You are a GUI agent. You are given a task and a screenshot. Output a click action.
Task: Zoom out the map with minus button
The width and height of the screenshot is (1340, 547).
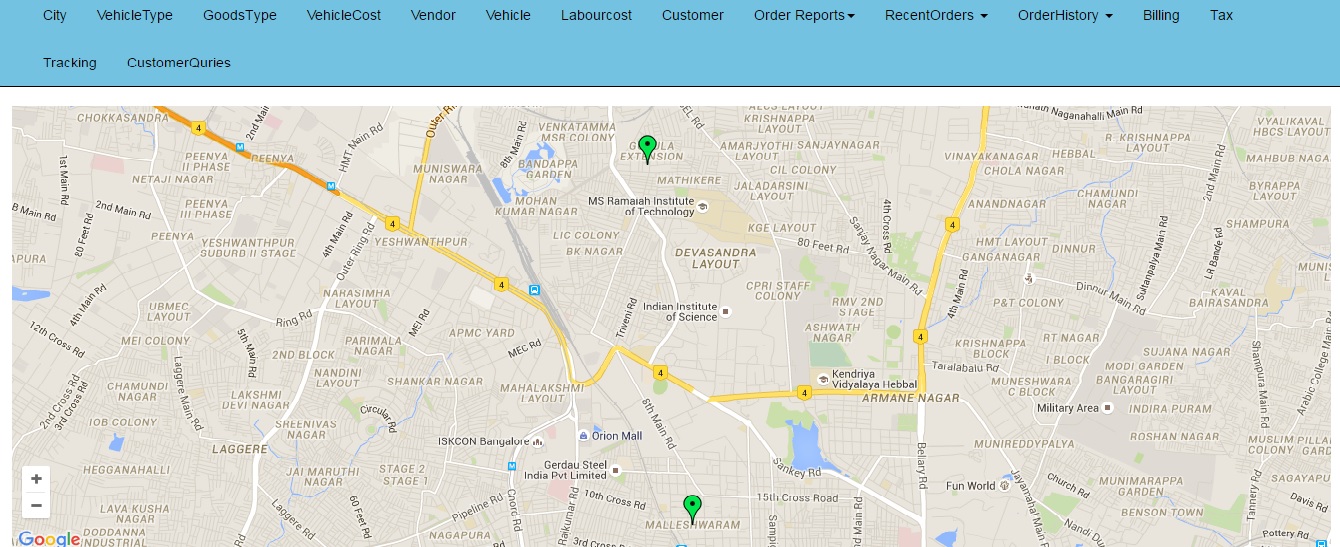coord(36,505)
